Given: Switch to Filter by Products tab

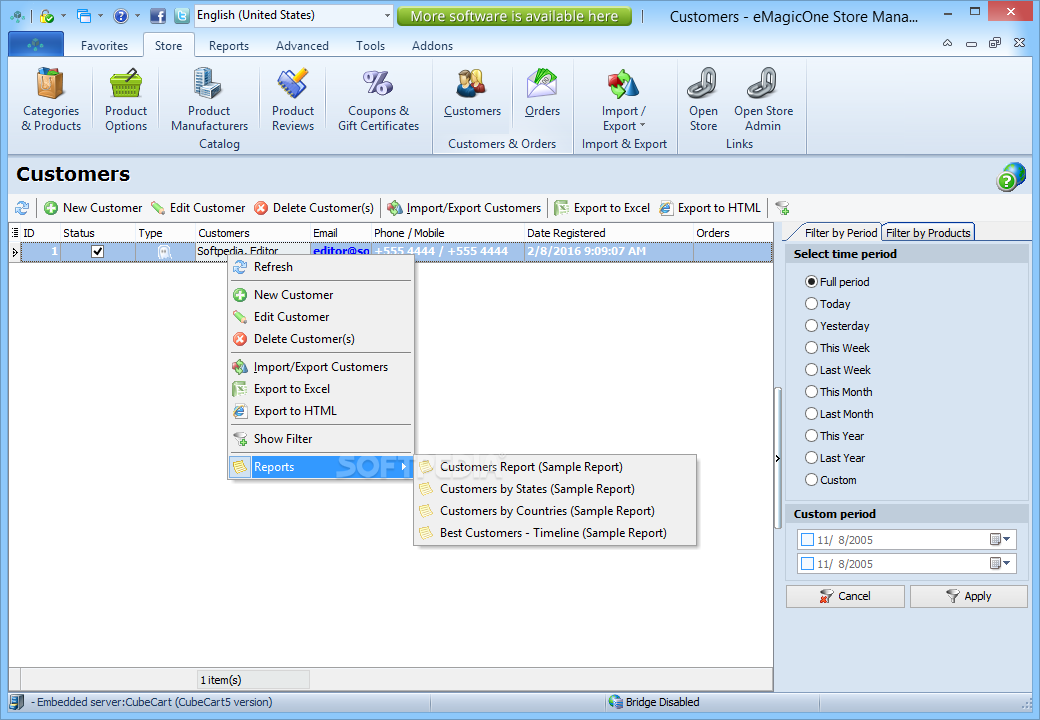Looking at the screenshot, I should 928,233.
